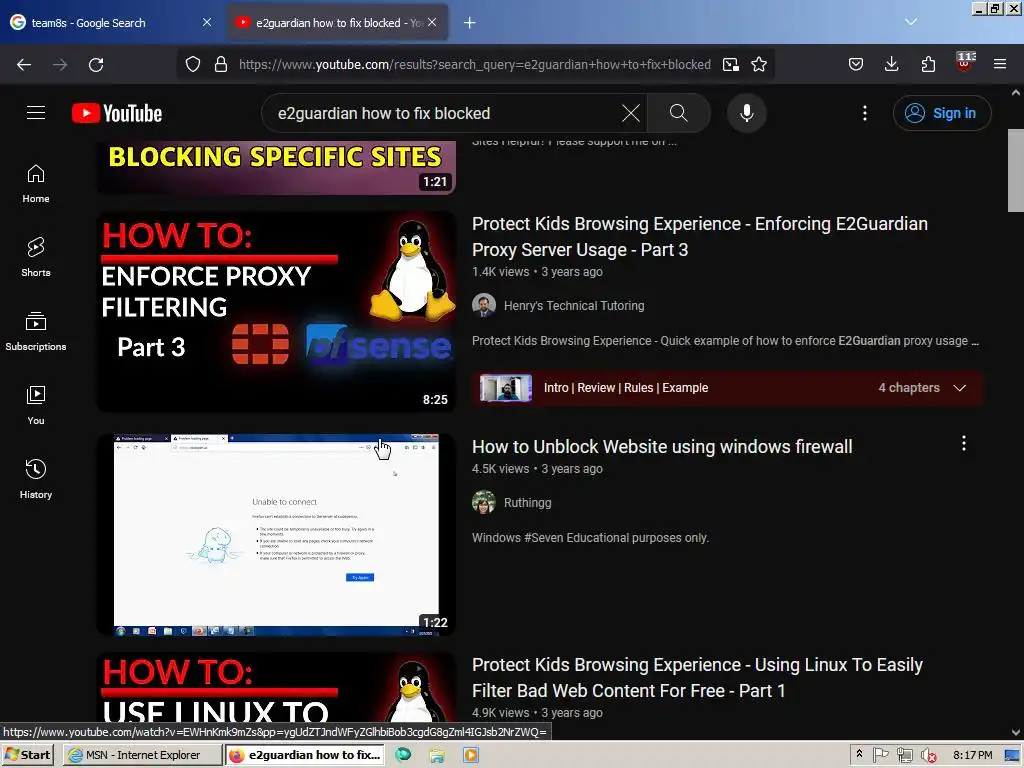Screen dimensions: 1024x768
Task: Open Use Linux To thumbnail Part 1
Action: [276, 687]
